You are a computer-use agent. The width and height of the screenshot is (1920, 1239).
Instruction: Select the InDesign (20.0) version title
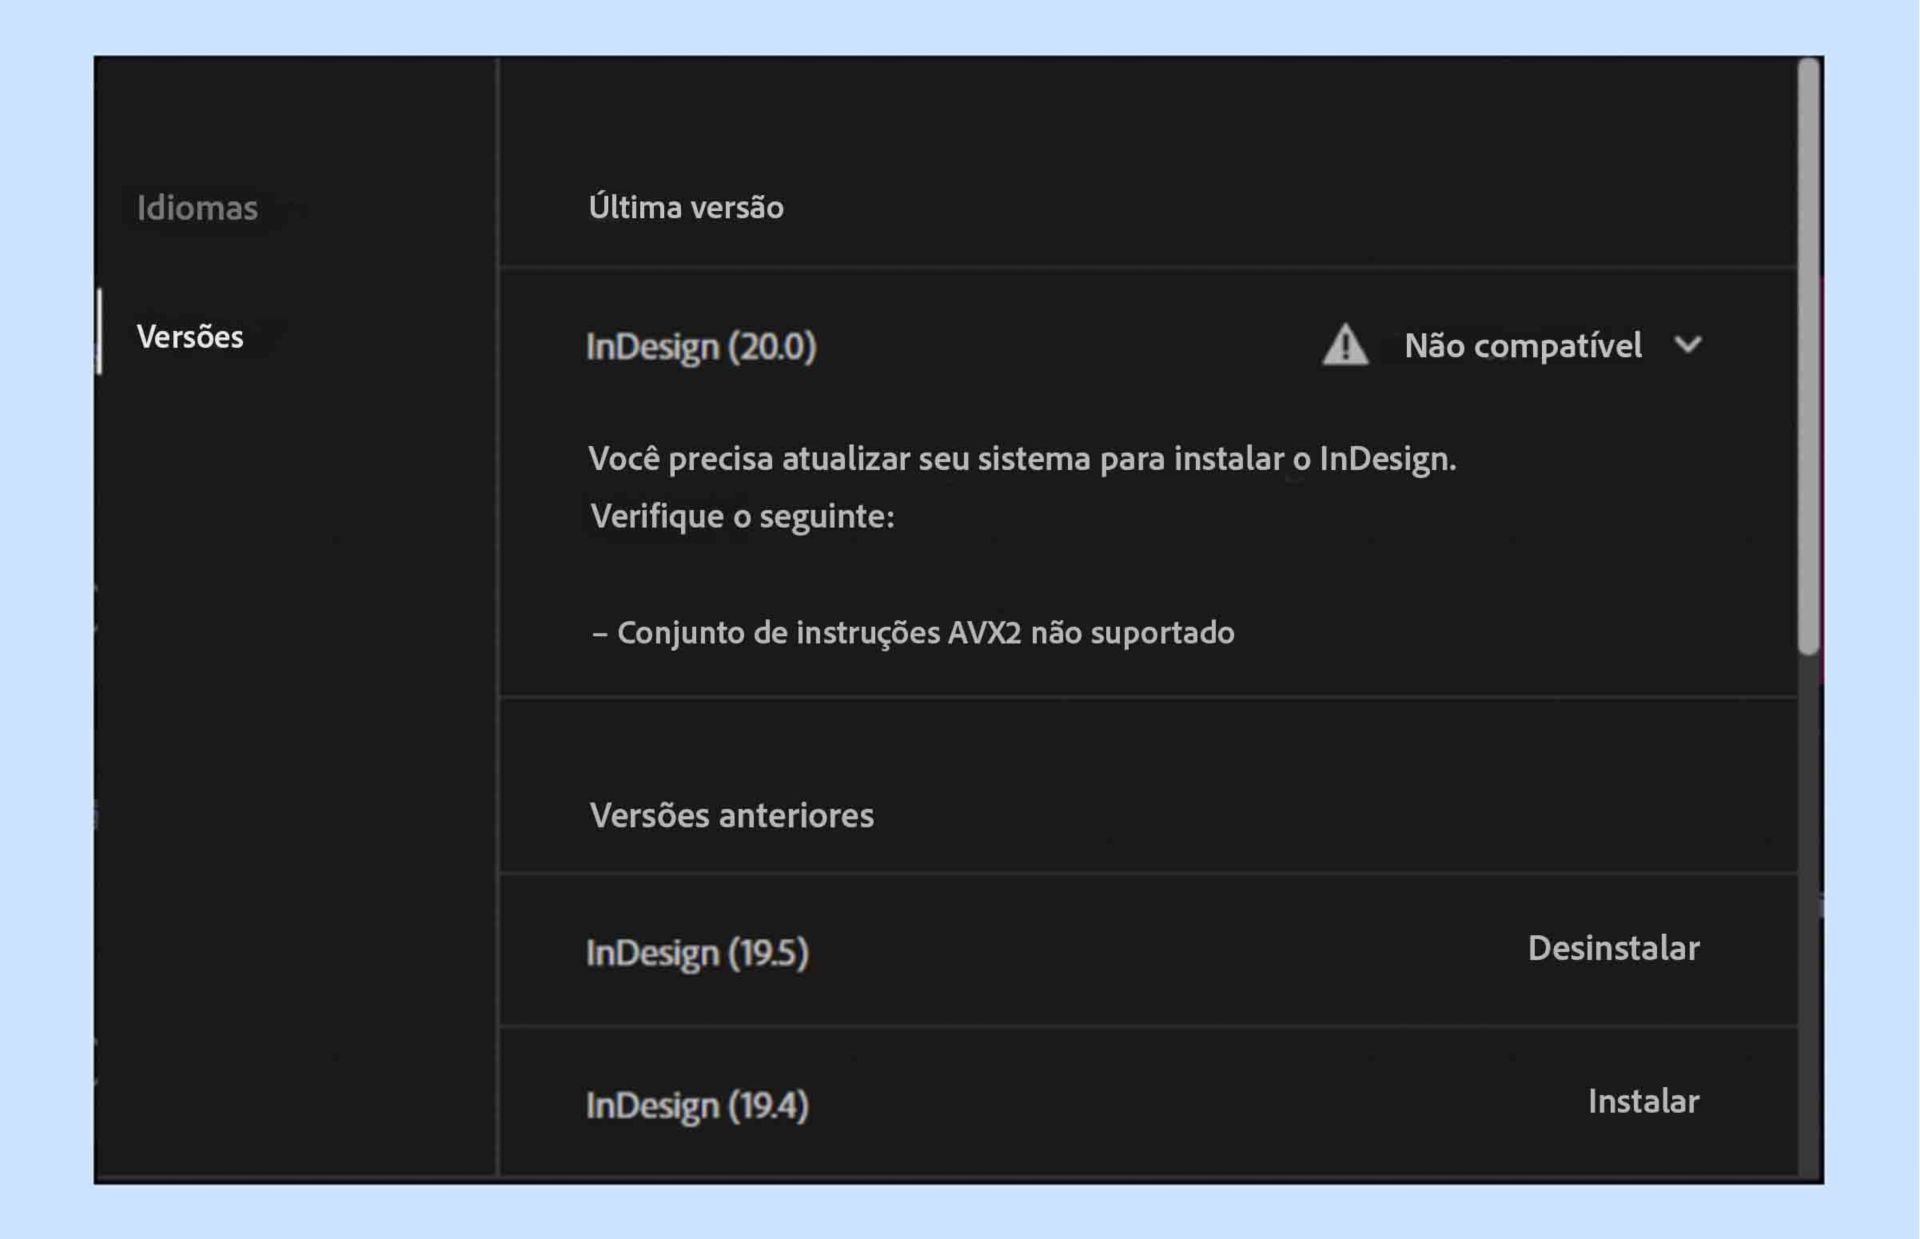coord(701,346)
